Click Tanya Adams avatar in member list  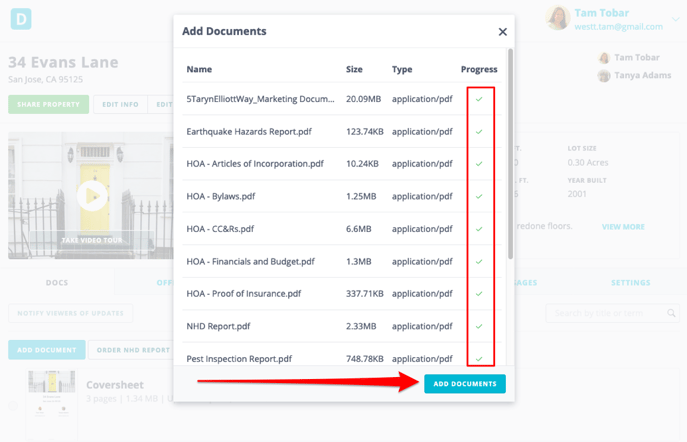[604, 76]
